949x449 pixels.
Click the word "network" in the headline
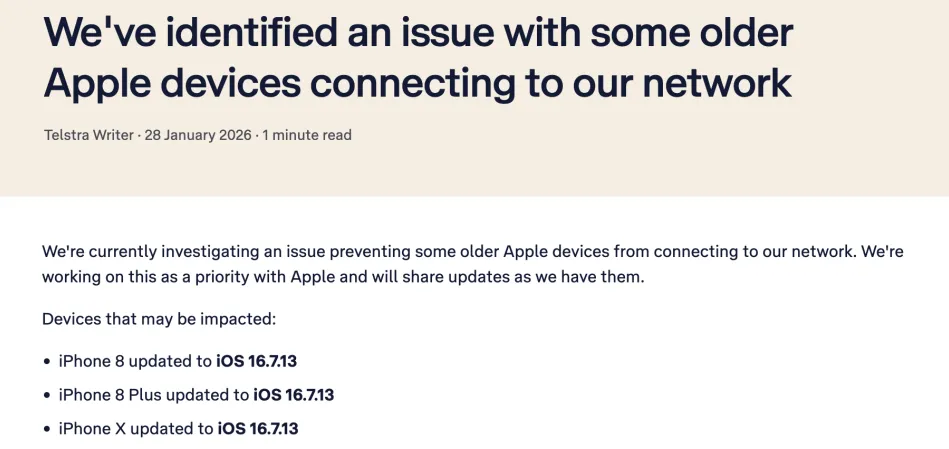tap(717, 83)
